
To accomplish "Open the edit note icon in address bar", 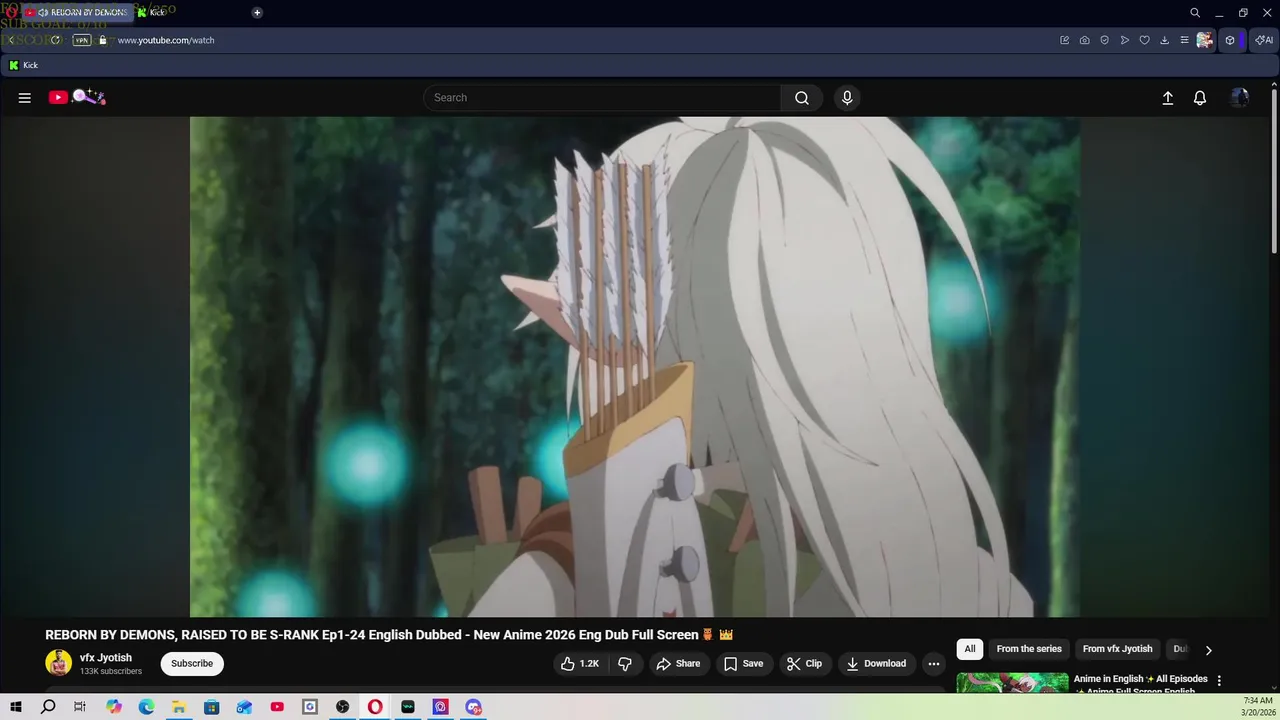I will (x=1065, y=40).
